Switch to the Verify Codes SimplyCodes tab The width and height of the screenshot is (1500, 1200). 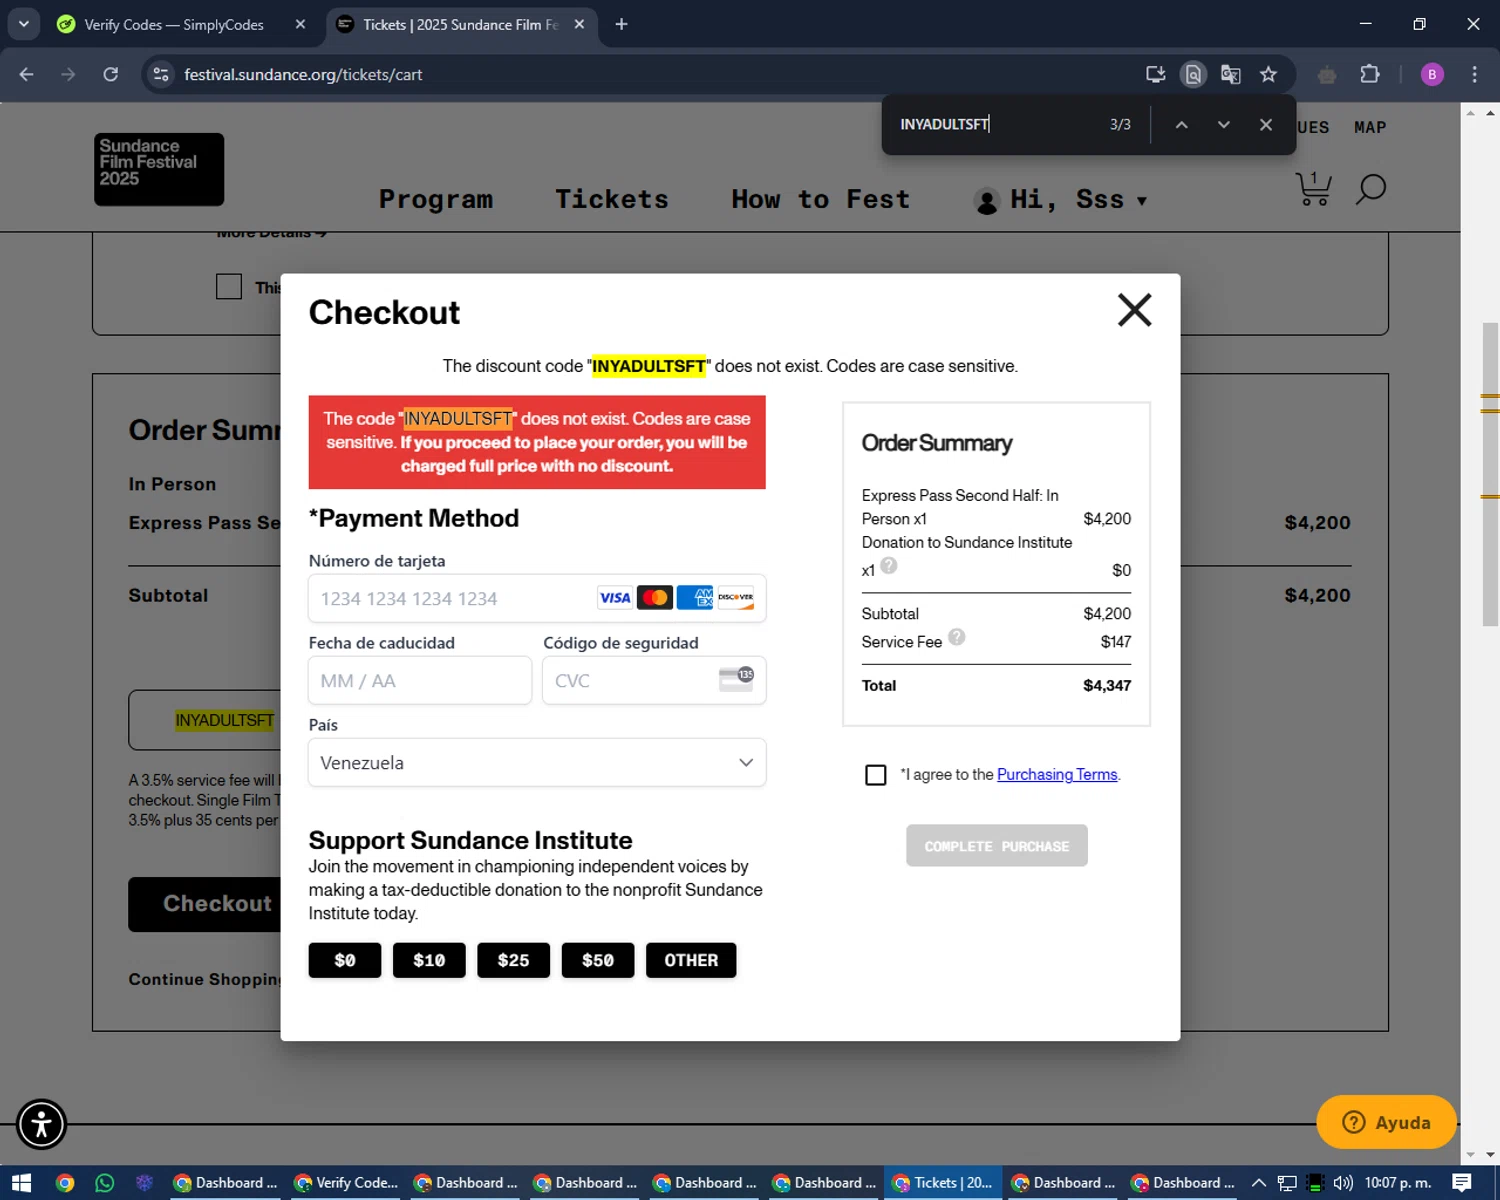click(x=174, y=24)
